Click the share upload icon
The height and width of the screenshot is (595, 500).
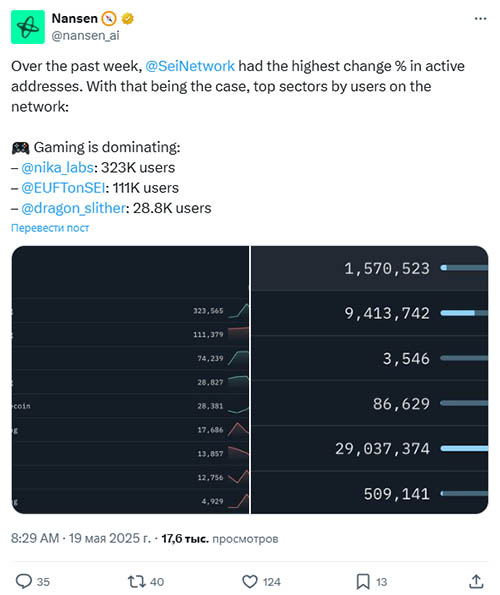[x=476, y=581]
